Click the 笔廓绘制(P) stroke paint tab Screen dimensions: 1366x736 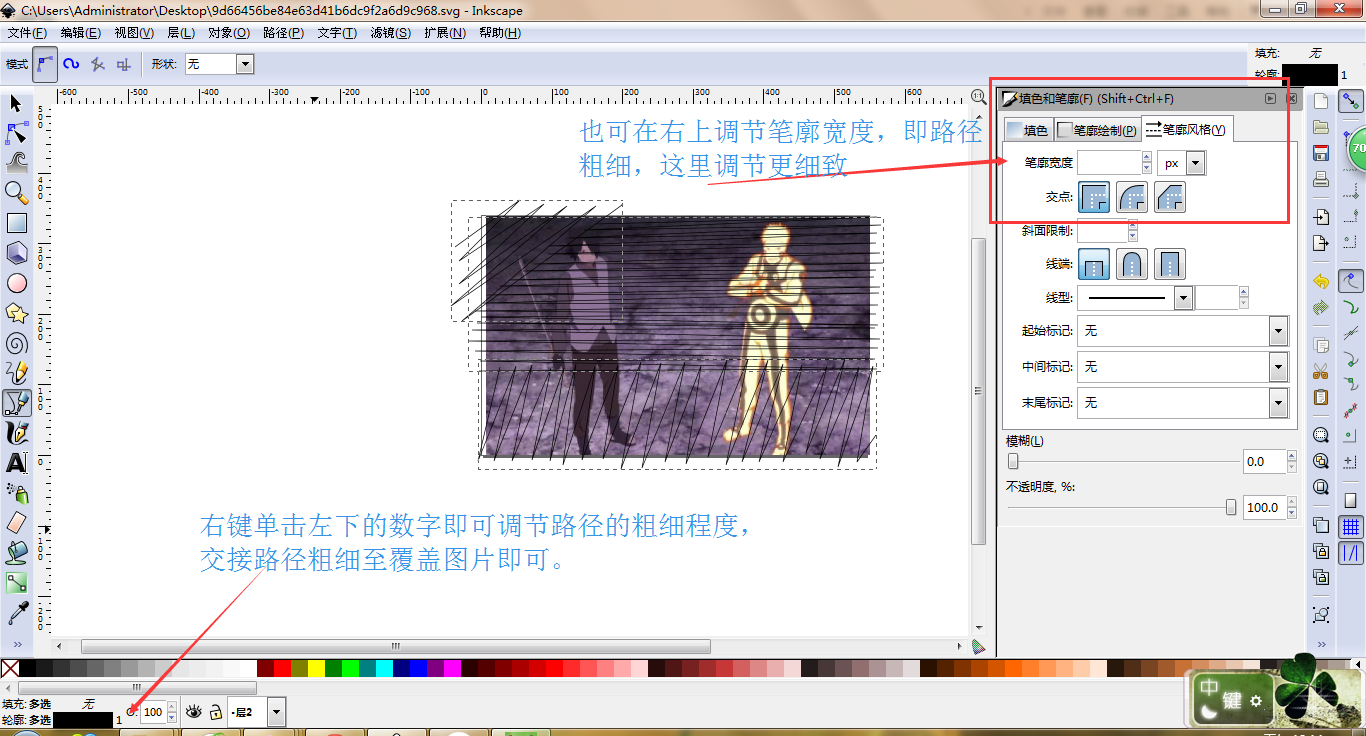tap(1098, 130)
